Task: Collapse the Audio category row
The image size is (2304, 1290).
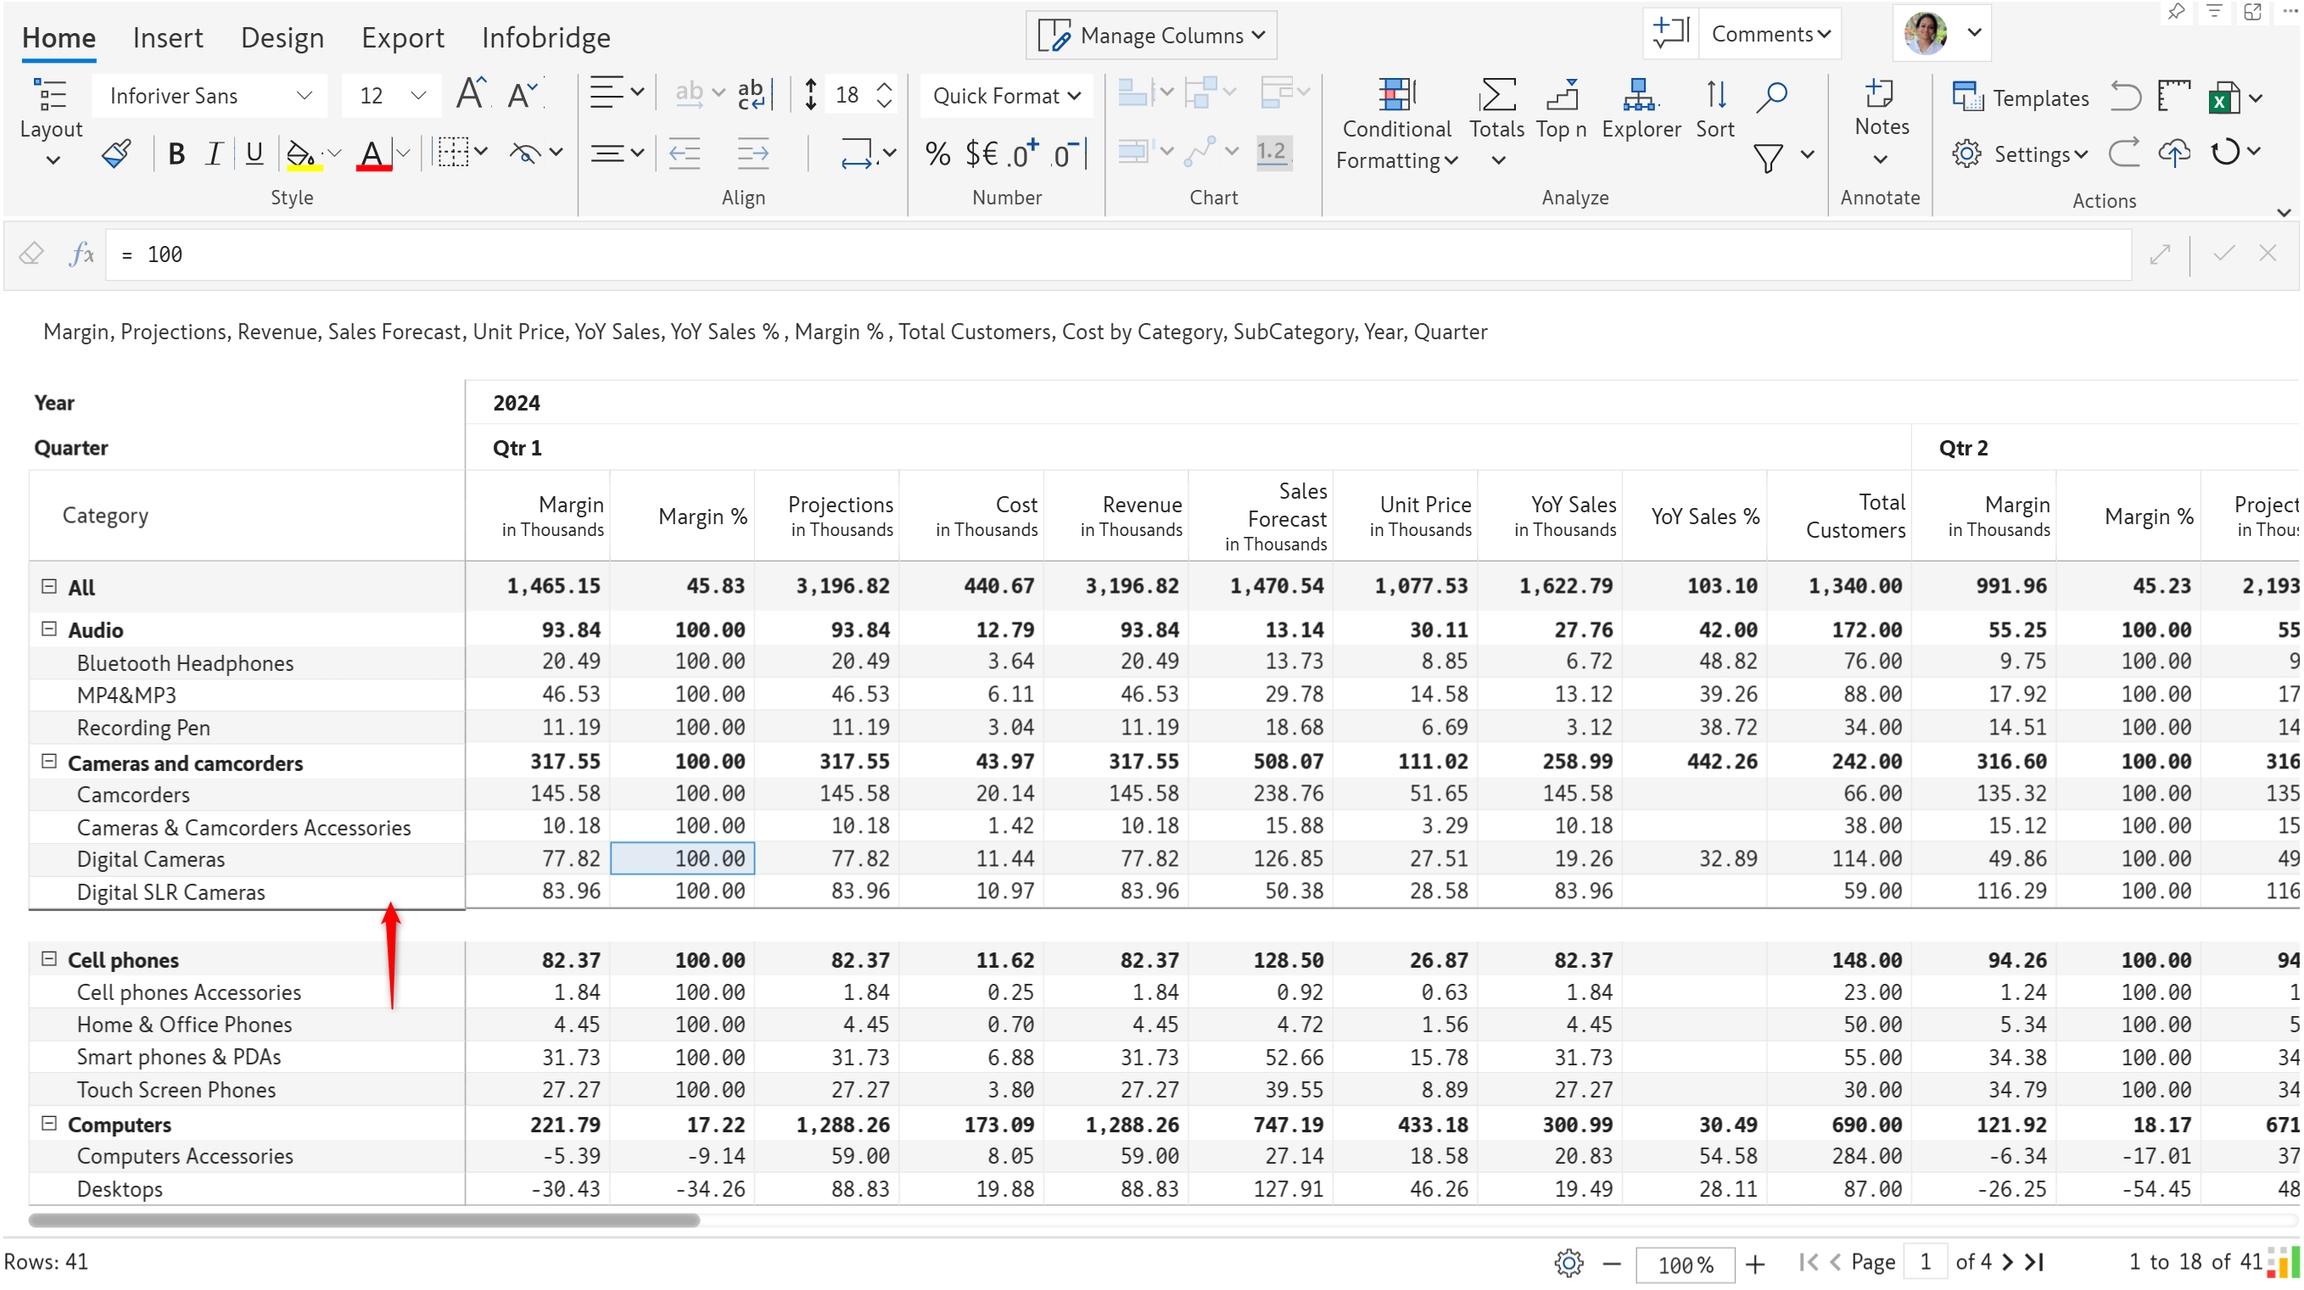Action: point(48,629)
